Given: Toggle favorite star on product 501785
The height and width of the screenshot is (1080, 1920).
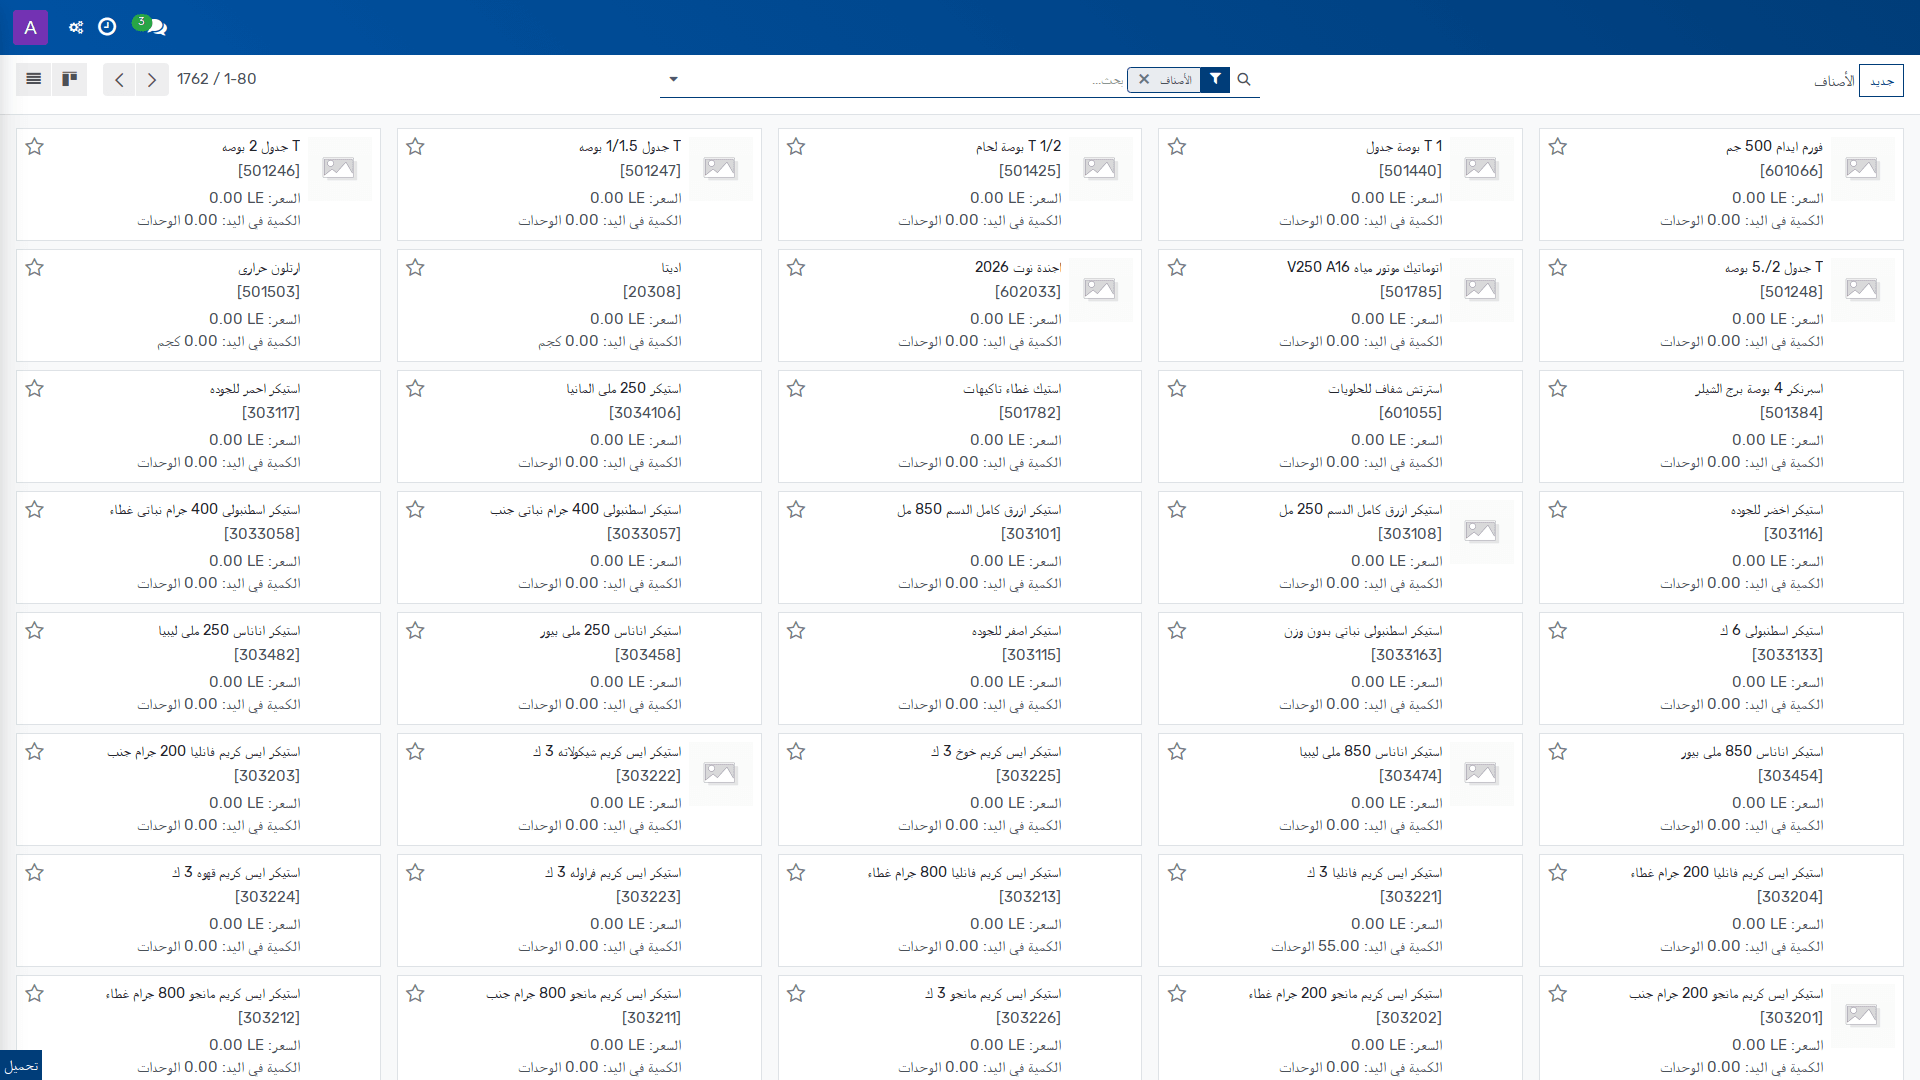Looking at the screenshot, I should (x=1177, y=268).
